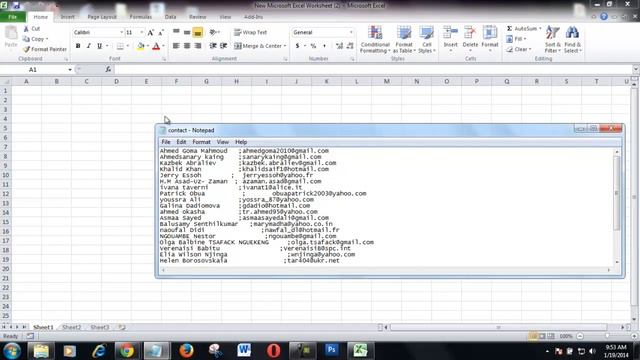Apply Comma Style
This screenshot has height=360, width=640.
[x=324, y=46]
